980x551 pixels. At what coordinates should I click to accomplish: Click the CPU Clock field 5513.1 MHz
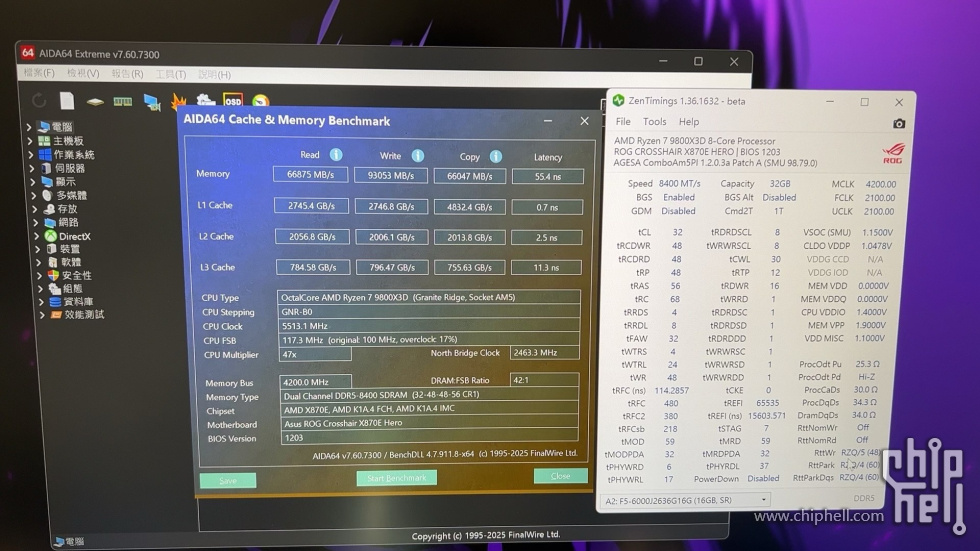[x=429, y=325]
